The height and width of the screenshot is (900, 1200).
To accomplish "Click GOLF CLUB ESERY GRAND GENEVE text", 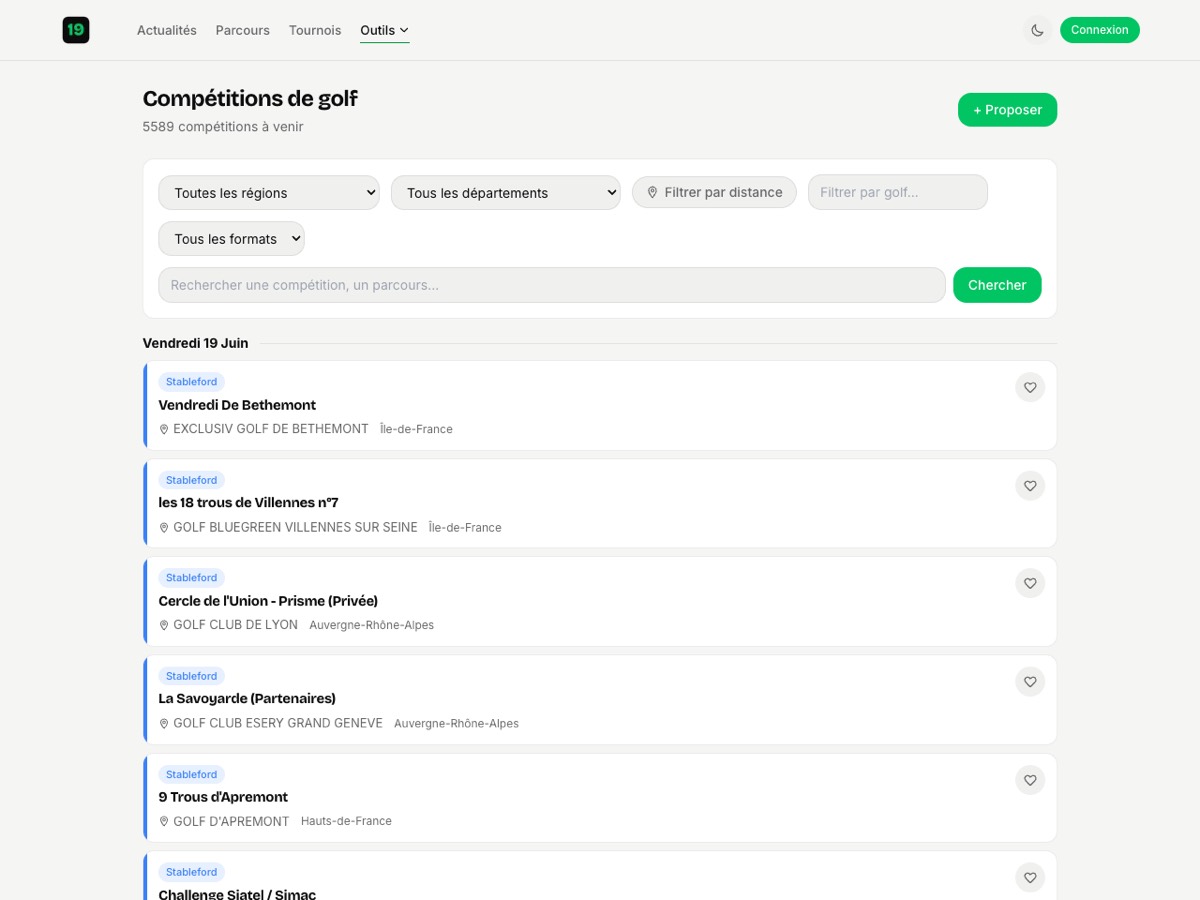I will [278, 723].
